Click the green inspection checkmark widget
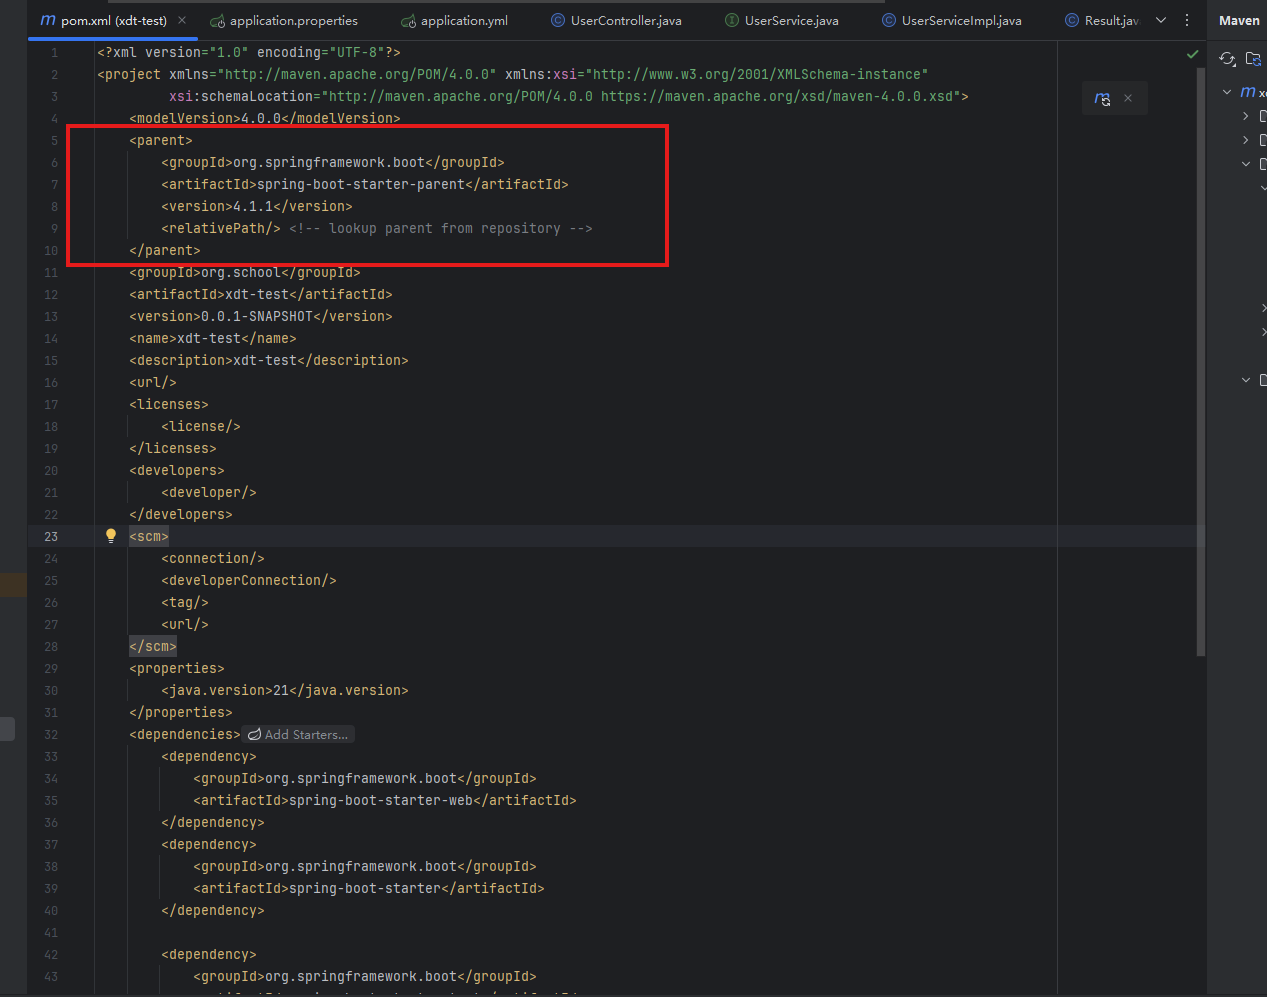 1192,54
